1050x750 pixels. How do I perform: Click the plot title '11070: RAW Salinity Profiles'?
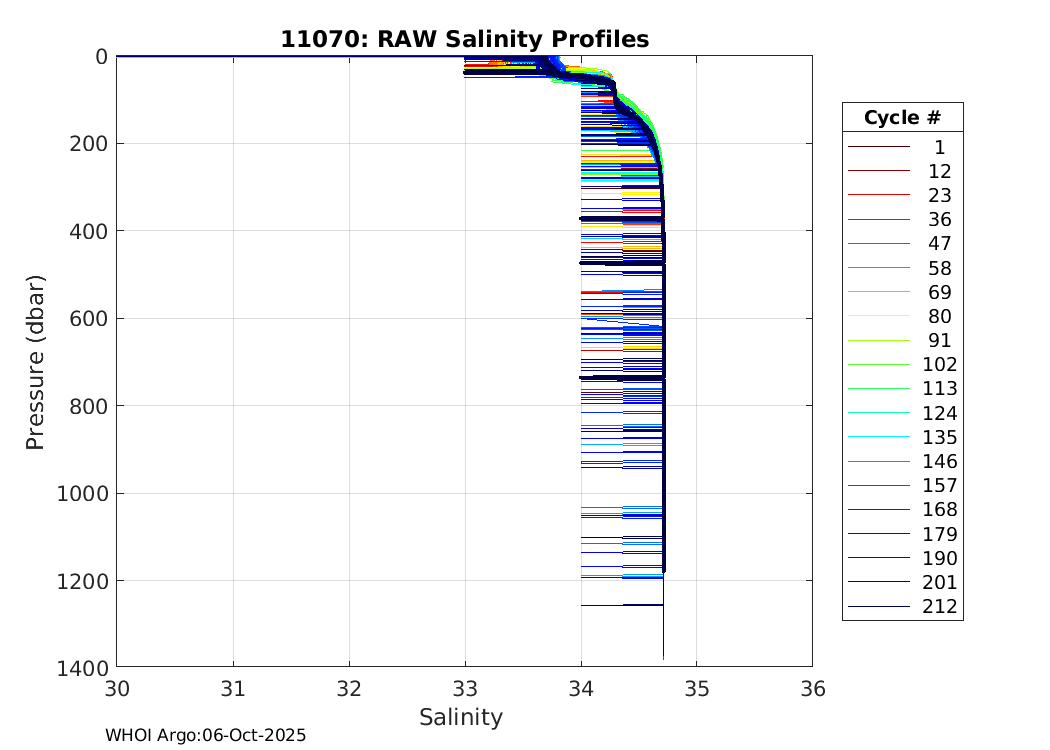pos(464,39)
